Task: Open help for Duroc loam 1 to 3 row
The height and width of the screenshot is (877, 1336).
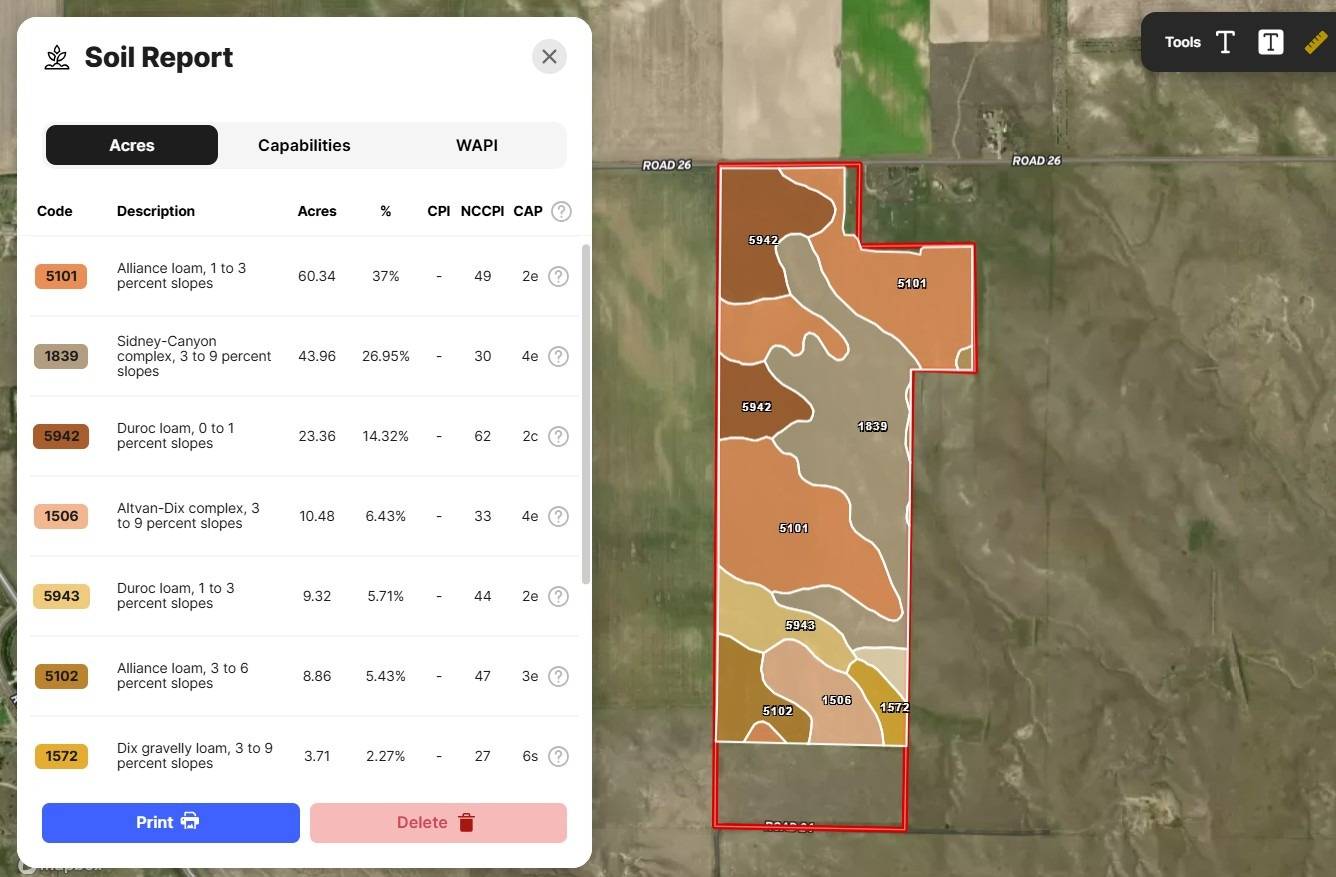Action: 558,596
